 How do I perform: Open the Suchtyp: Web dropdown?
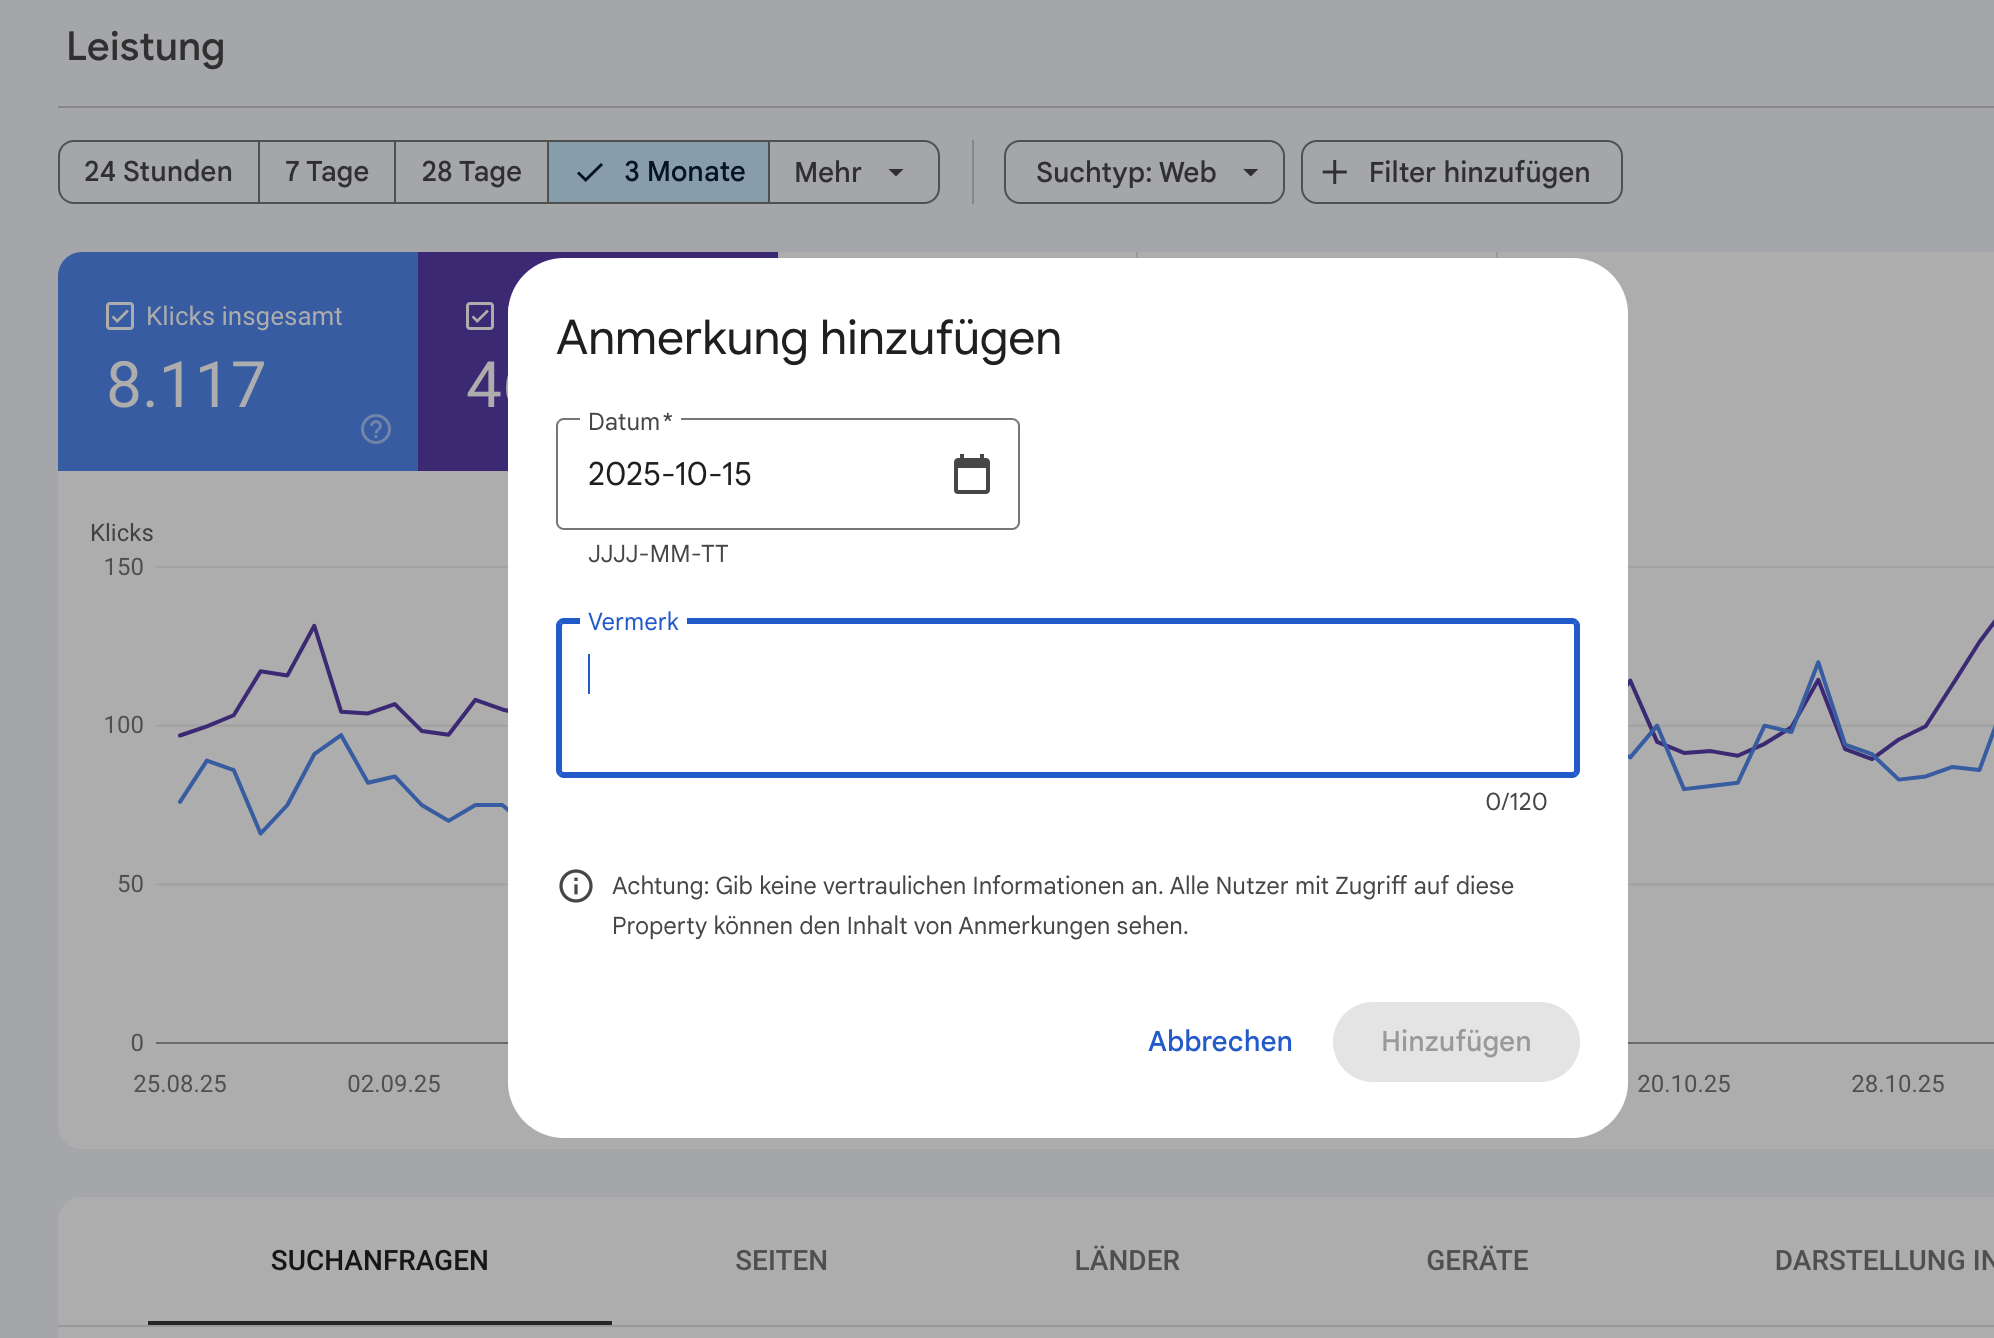pos(1143,172)
